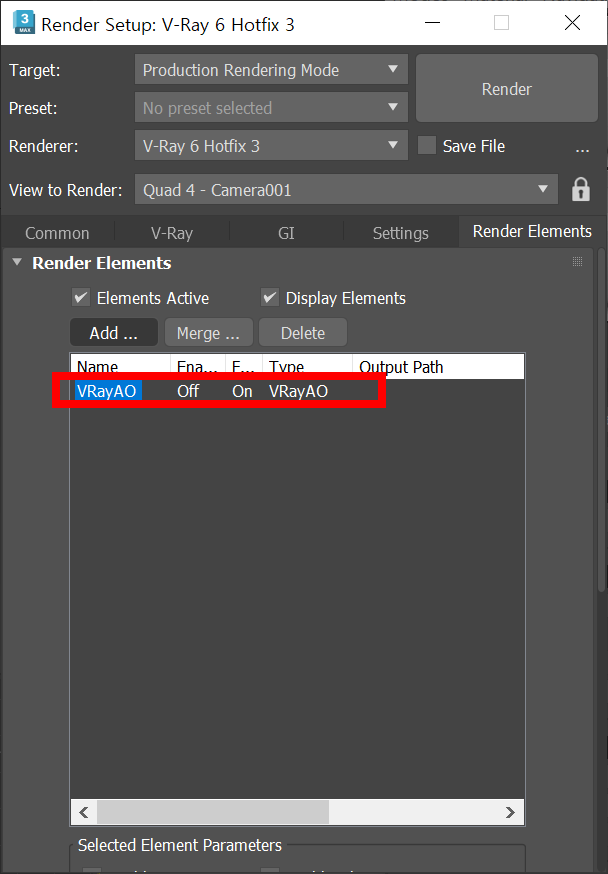Click the Add ... button
The width and height of the screenshot is (608, 874).
click(114, 333)
